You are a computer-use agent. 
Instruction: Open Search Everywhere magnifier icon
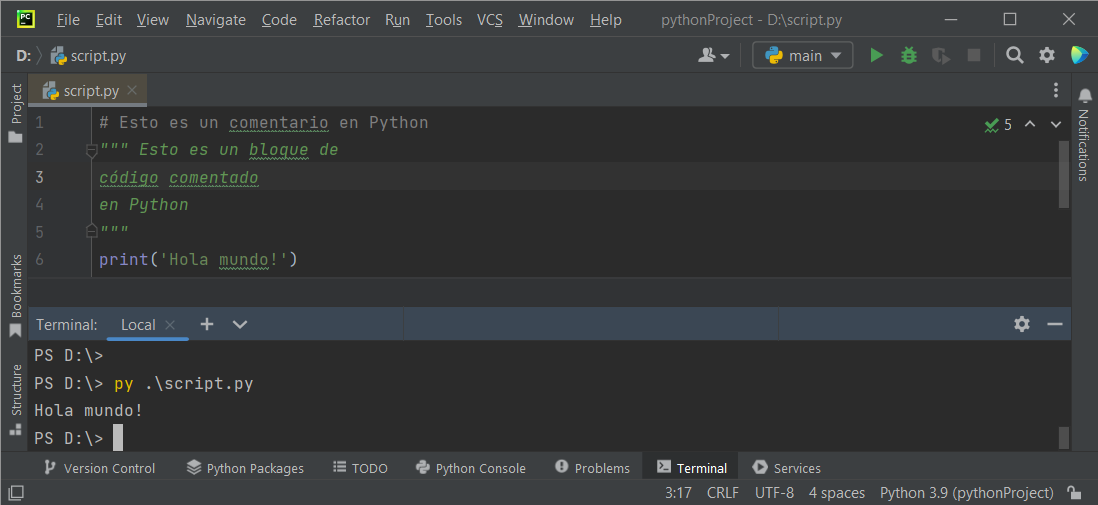click(x=1015, y=55)
